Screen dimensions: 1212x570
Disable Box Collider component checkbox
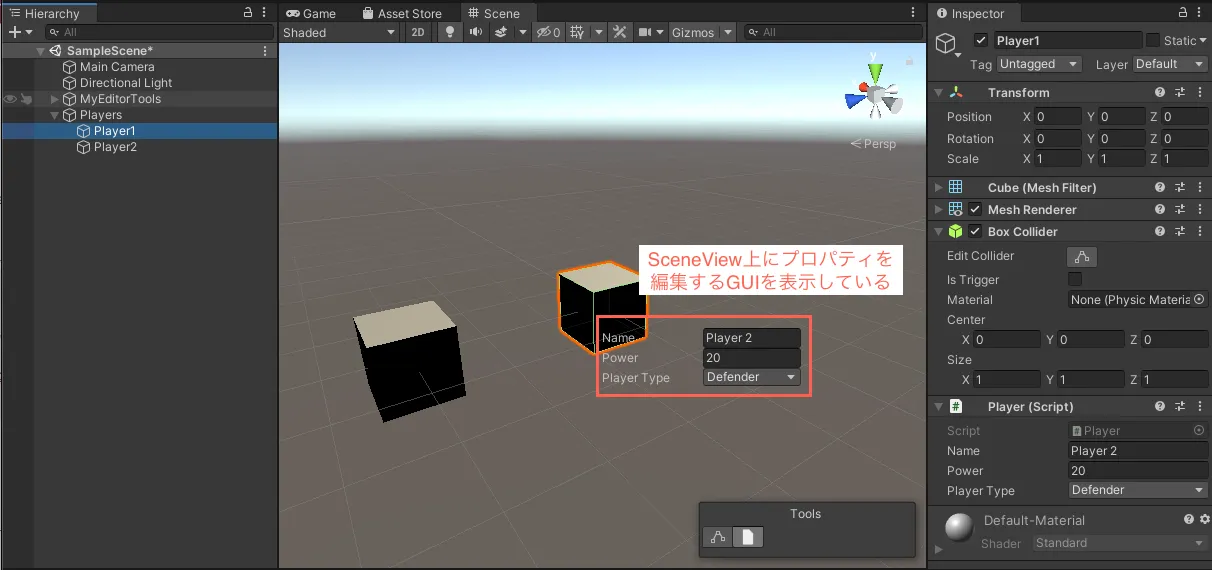pos(975,231)
